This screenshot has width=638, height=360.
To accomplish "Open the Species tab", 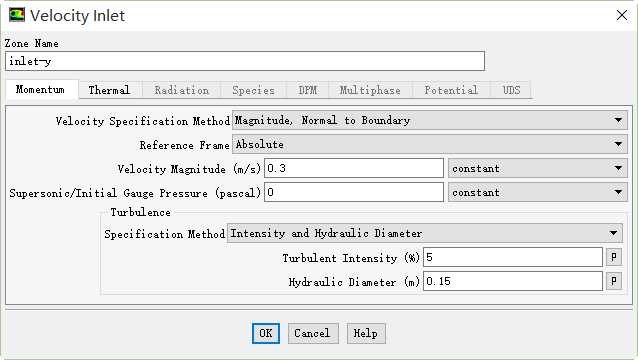I will tap(253, 90).
